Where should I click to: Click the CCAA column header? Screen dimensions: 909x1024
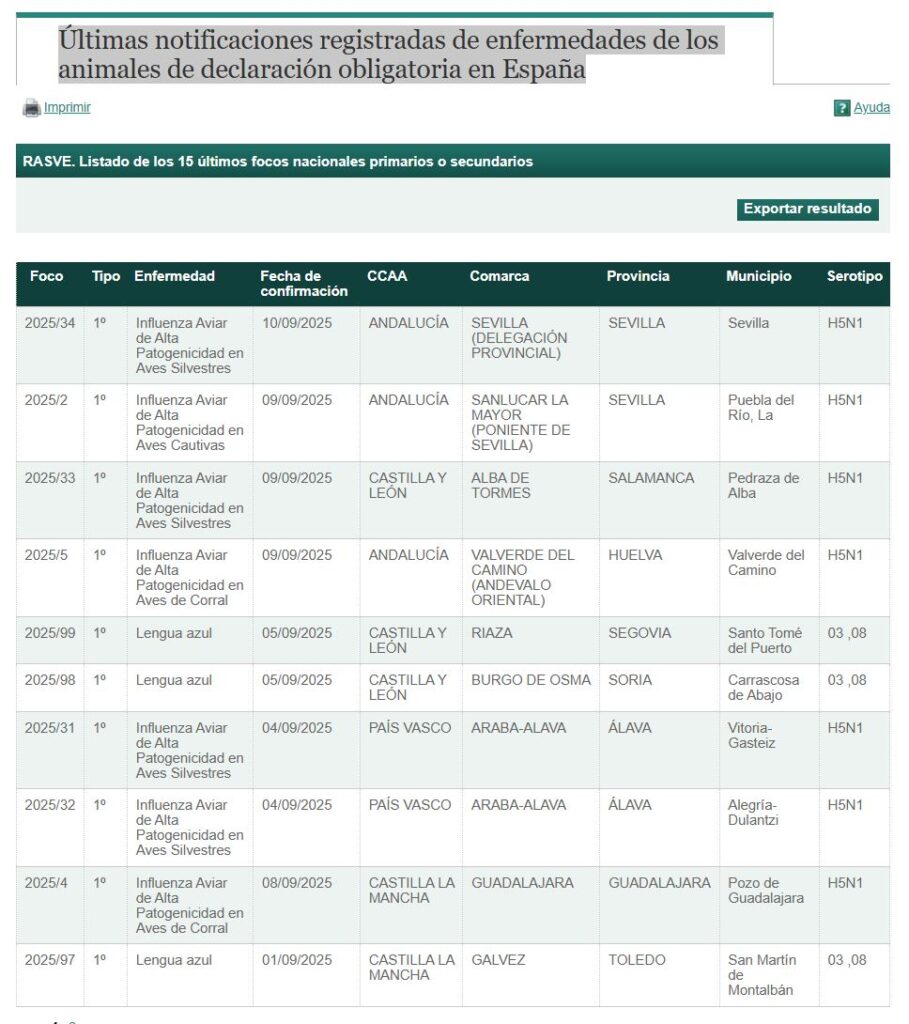387,277
